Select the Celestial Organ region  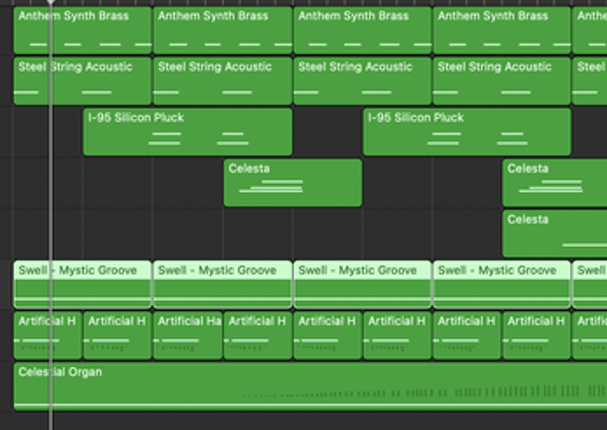pyautogui.click(x=300, y=387)
